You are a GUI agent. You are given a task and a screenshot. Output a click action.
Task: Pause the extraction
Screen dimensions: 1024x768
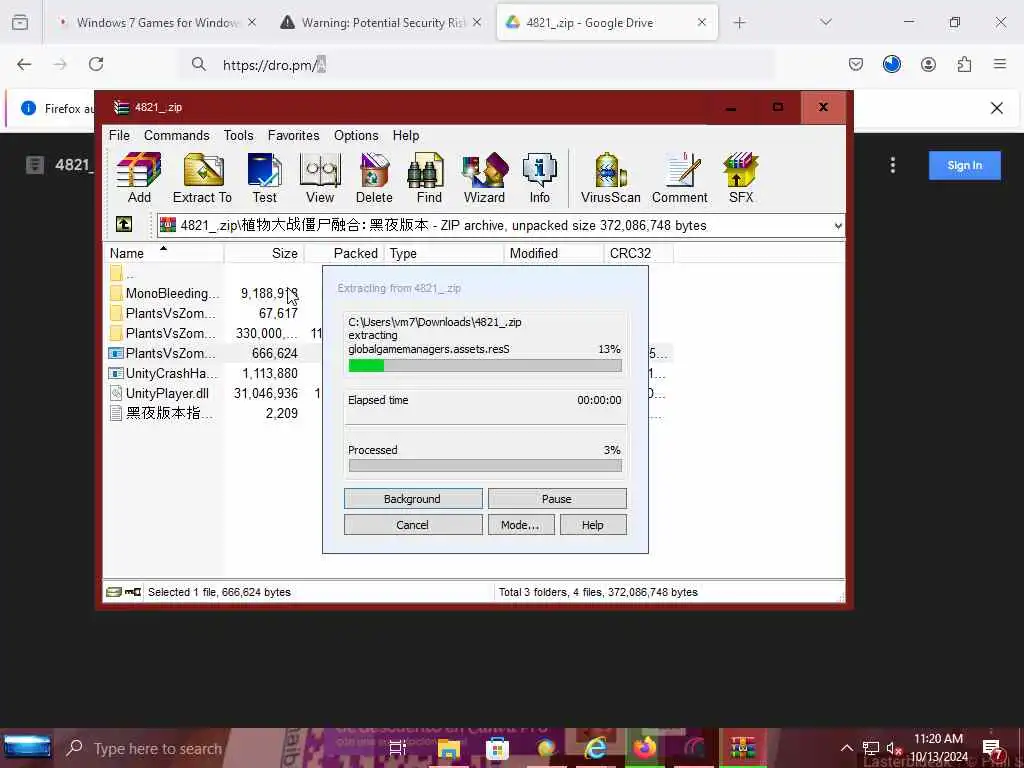[557, 499]
